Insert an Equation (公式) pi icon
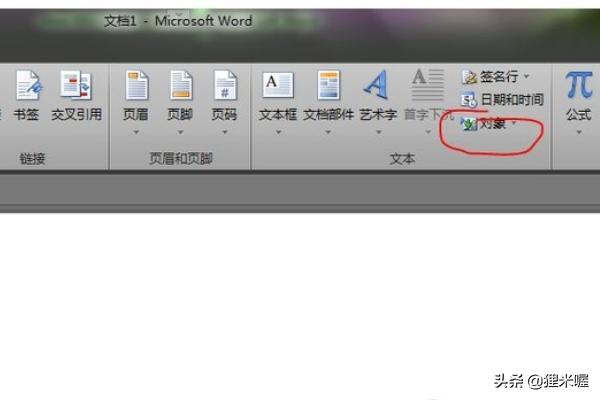This screenshot has height=400, width=600. [x=579, y=85]
